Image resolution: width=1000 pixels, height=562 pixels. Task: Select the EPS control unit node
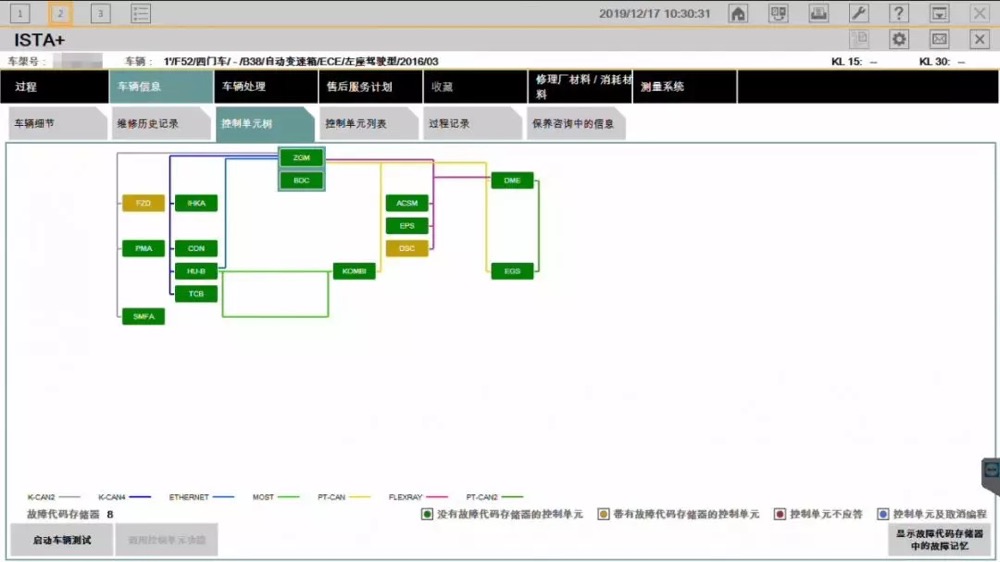[407, 226]
